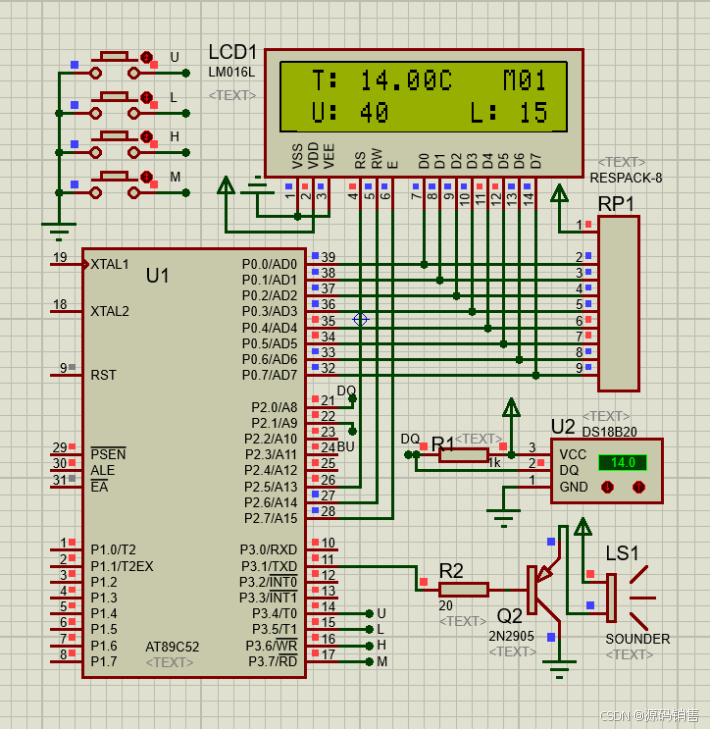Toggle the red latch dot on button H
The width and height of the screenshot is (711, 729).
click(146, 137)
